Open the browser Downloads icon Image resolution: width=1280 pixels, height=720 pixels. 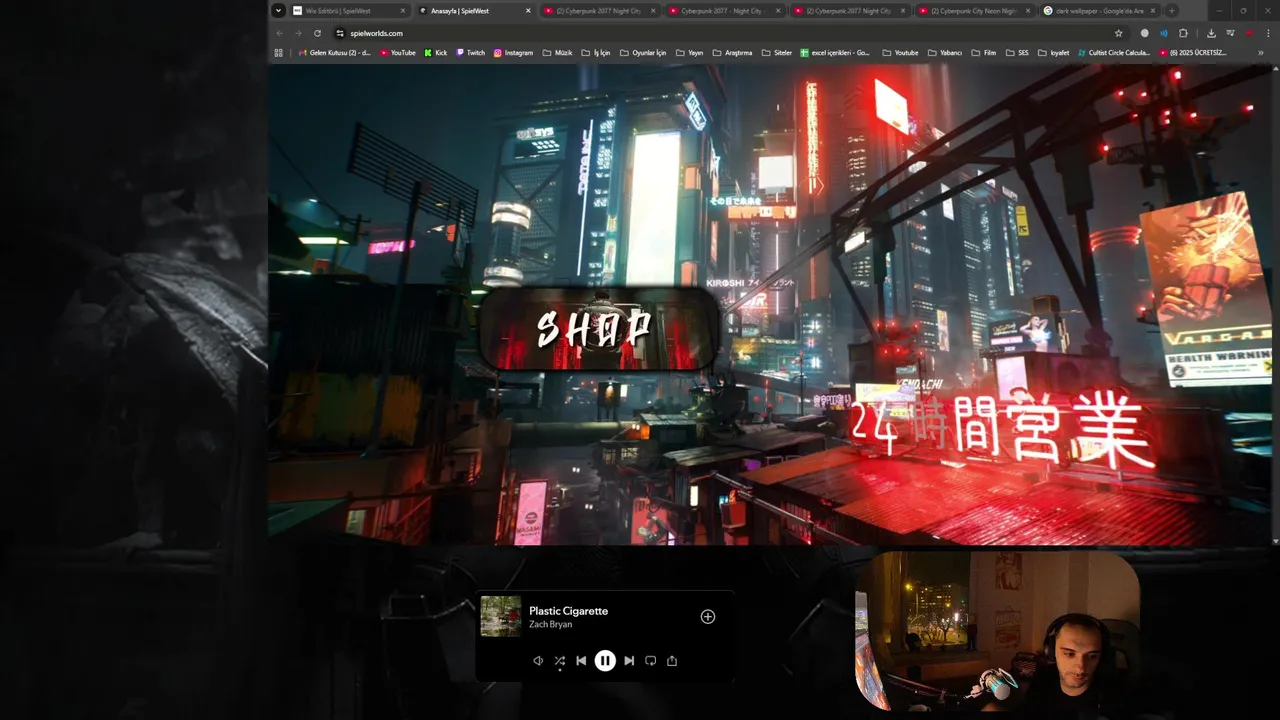click(x=1211, y=33)
